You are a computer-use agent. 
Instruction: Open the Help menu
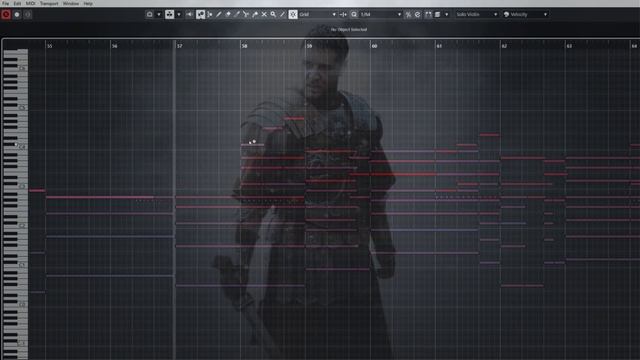point(88,3)
